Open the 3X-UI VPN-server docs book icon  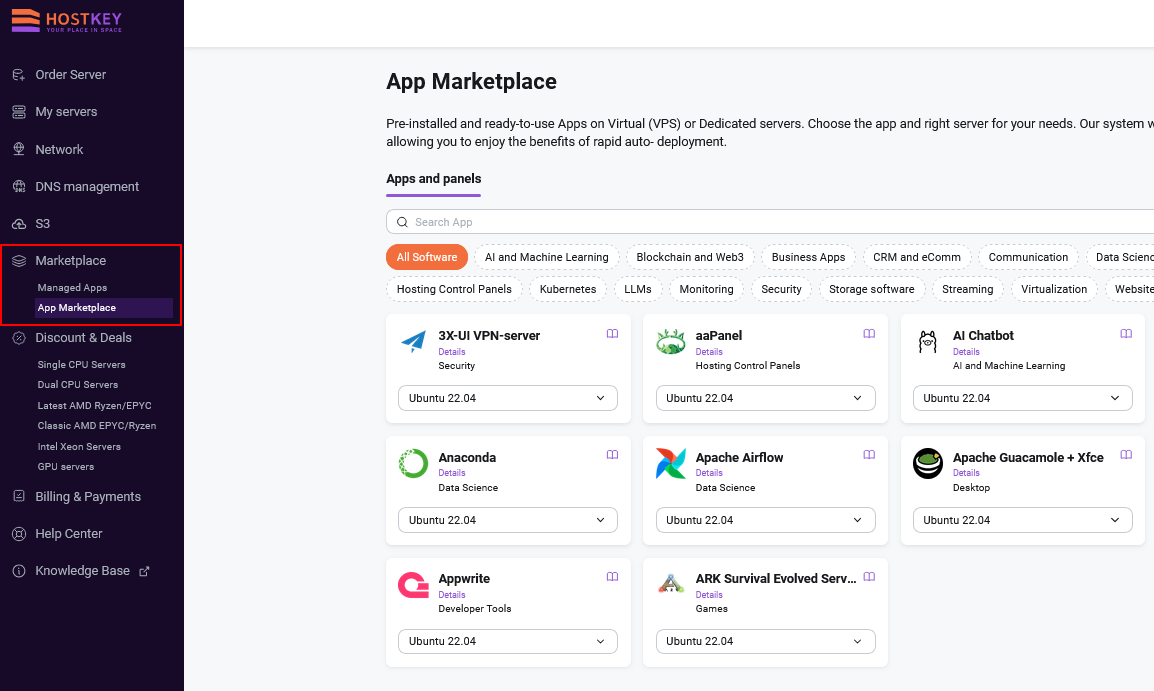pyautogui.click(x=612, y=334)
